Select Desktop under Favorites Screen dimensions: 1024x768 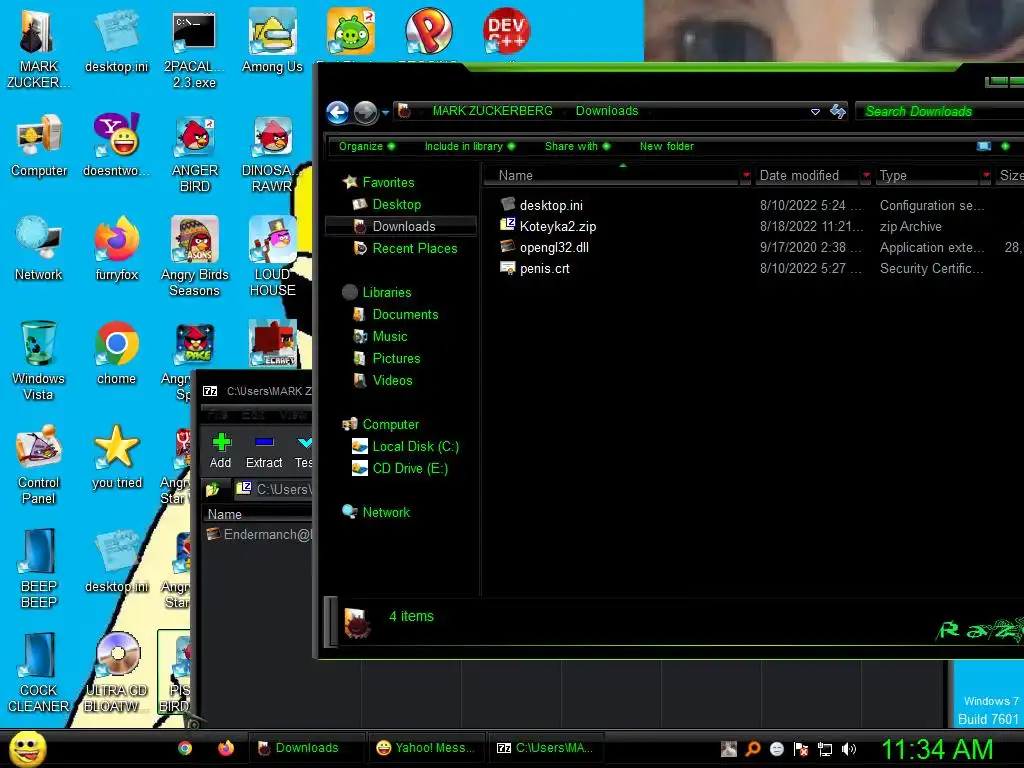(396, 204)
